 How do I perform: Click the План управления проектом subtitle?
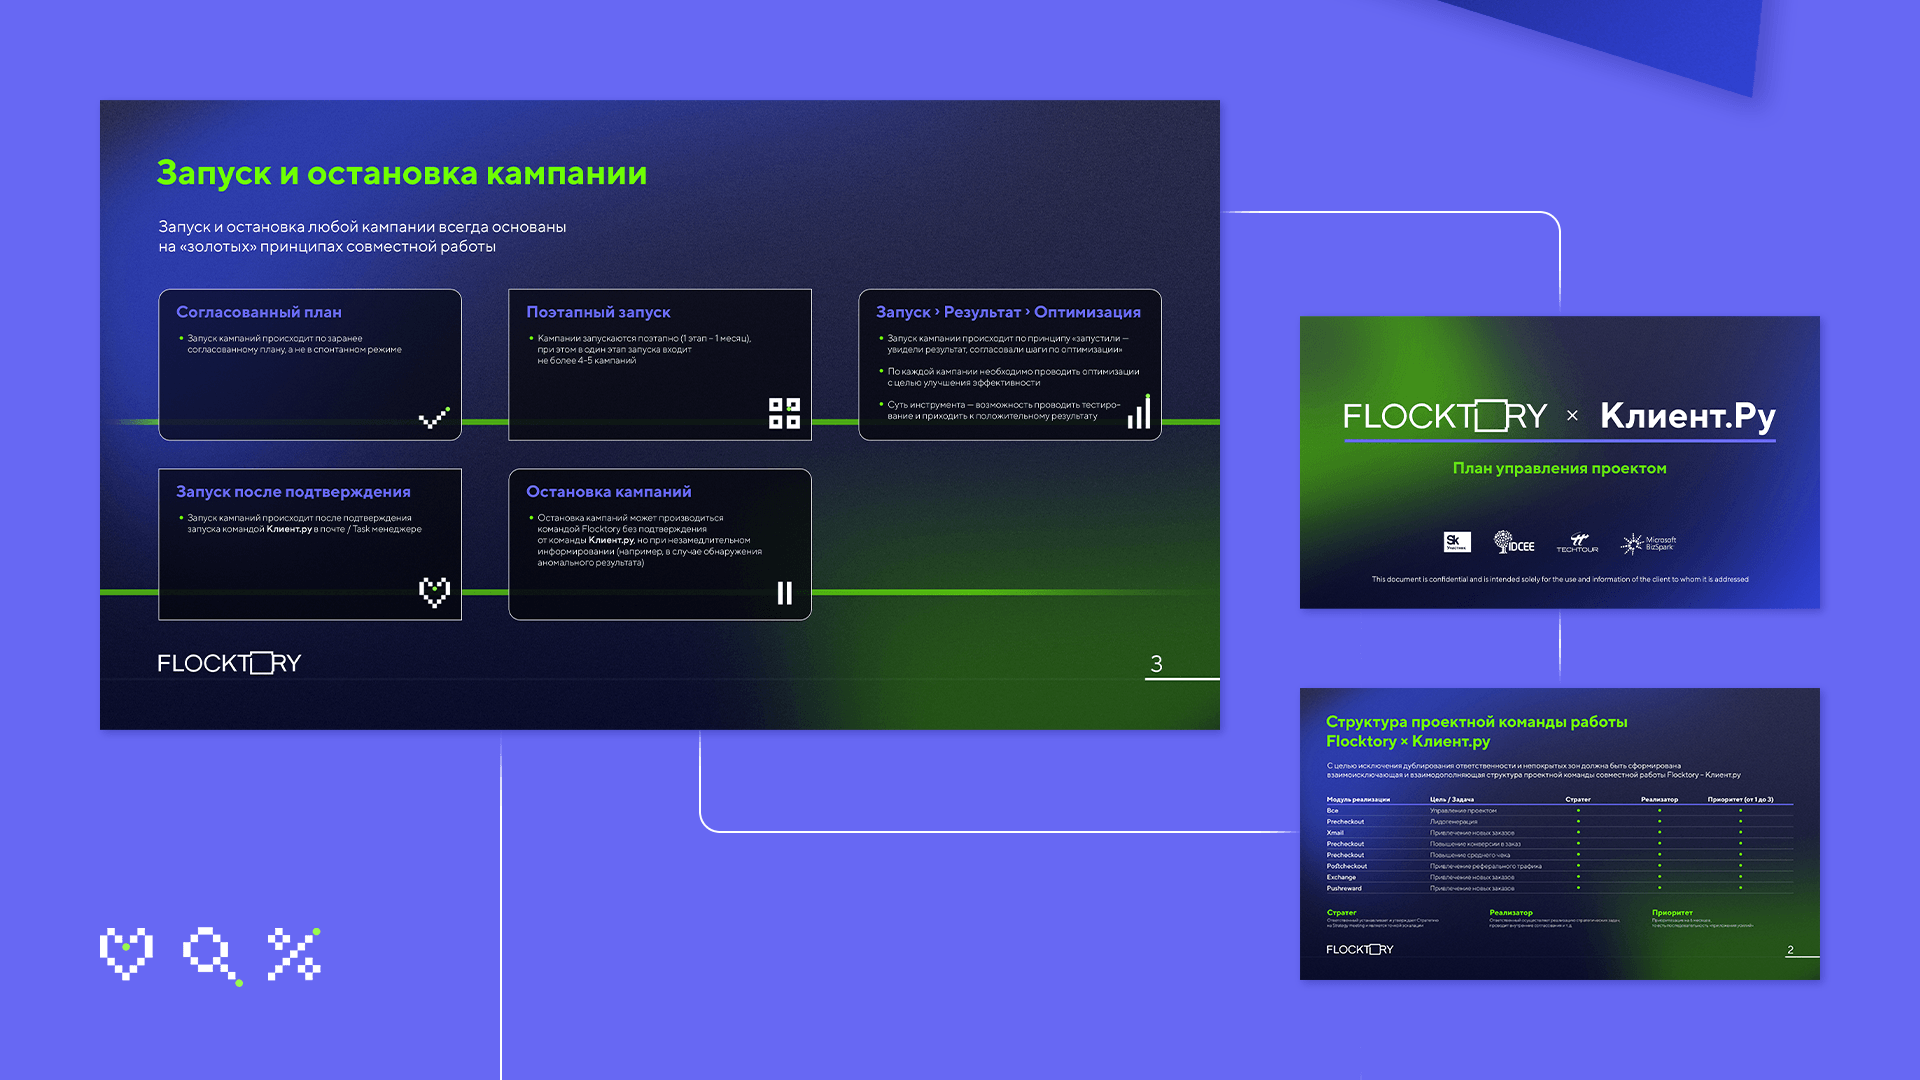(1559, 468)
